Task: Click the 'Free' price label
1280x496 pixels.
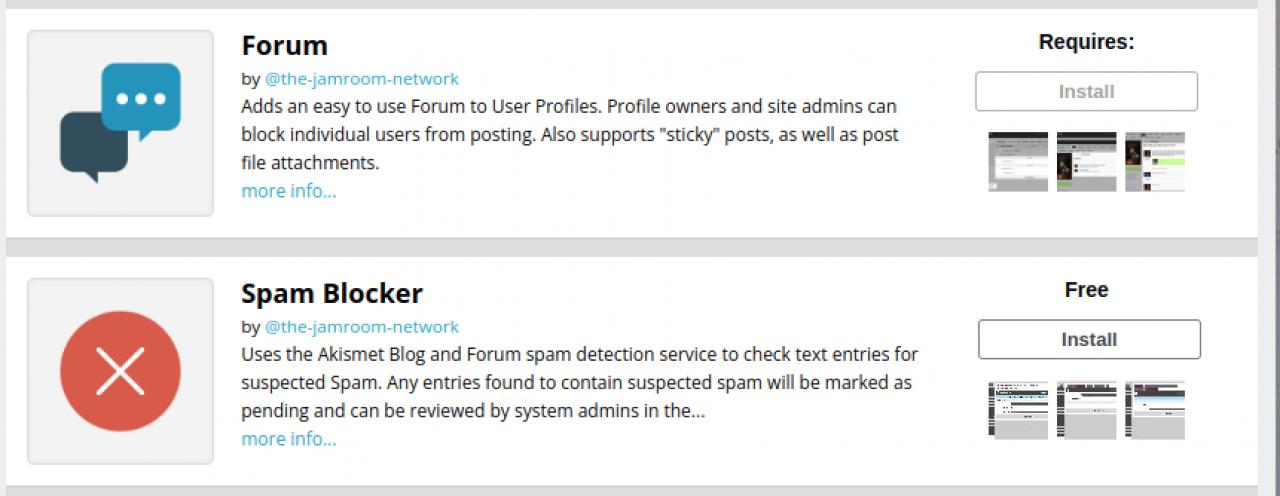Action: point(1086,290)
